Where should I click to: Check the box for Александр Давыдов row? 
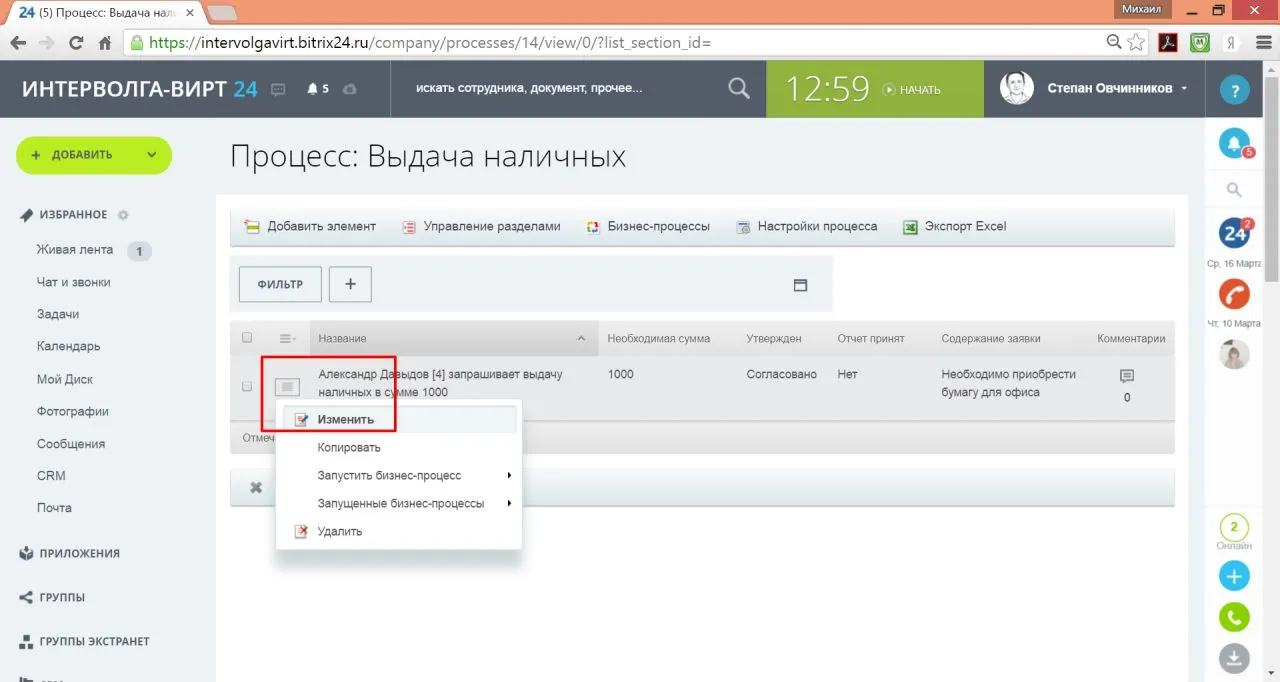(x=247, y=386)
